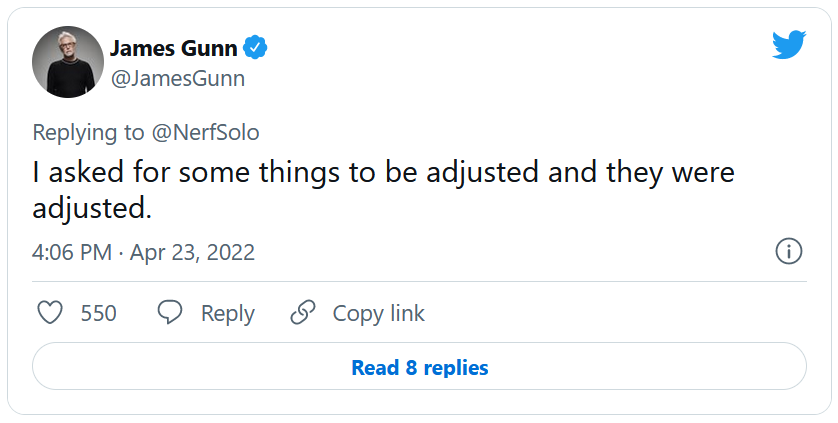Open the Twitter info circle icon
The height and width of the screenshot is (423, 838).
(789, 252)
